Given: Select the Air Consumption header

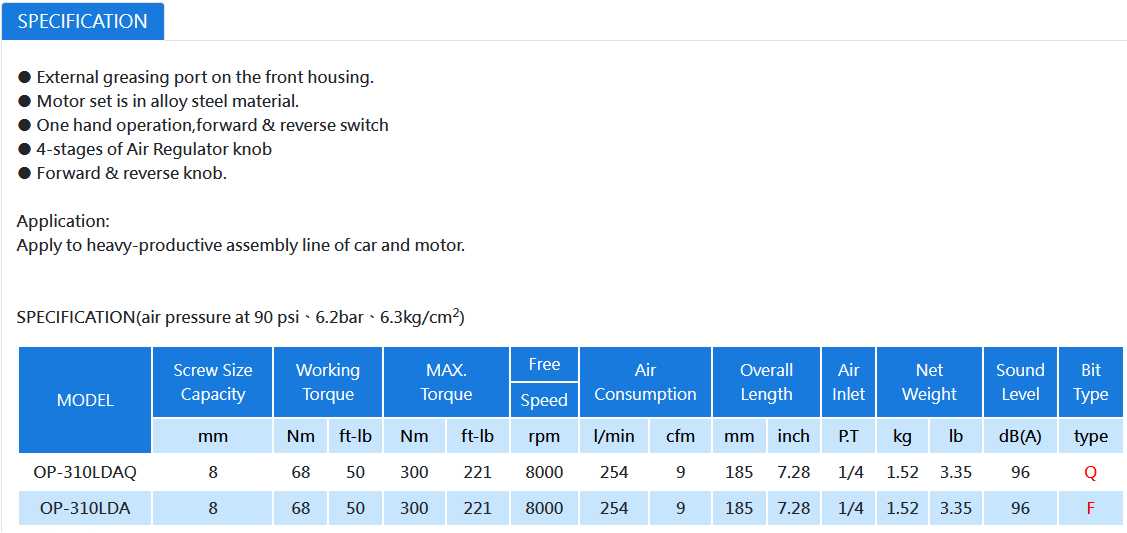Looking at the screenshot, I should click(645, 382).
